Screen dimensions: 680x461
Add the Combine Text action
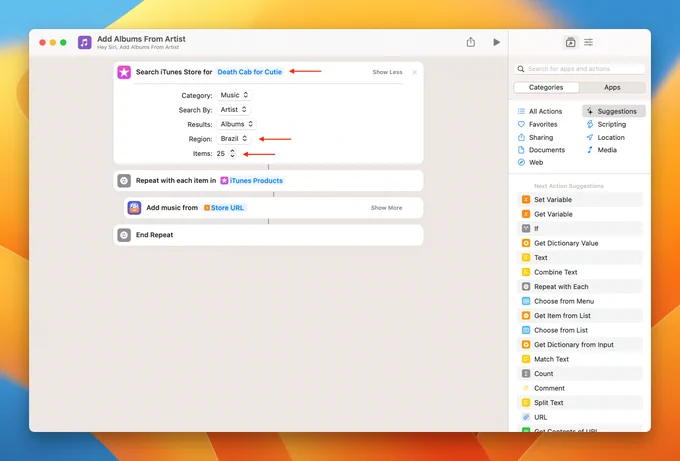(580, 272)
